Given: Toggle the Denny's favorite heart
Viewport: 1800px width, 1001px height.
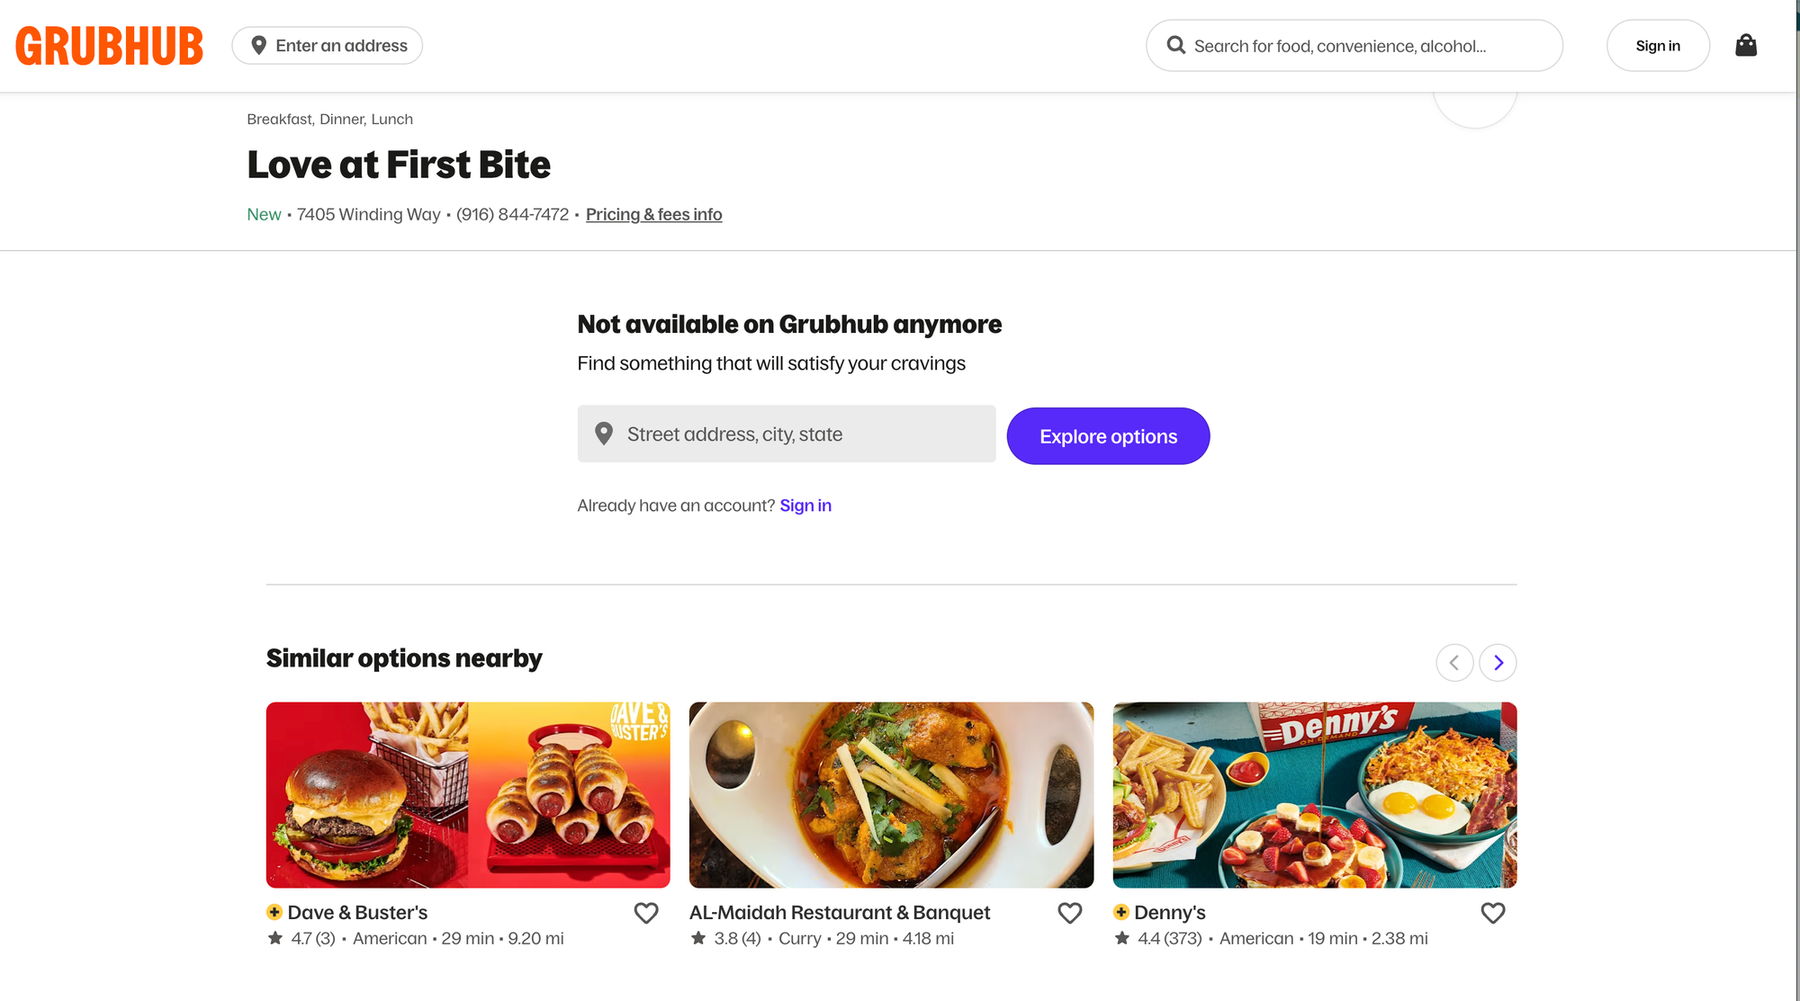Looking at the screenshot, I should [1493, 913].
